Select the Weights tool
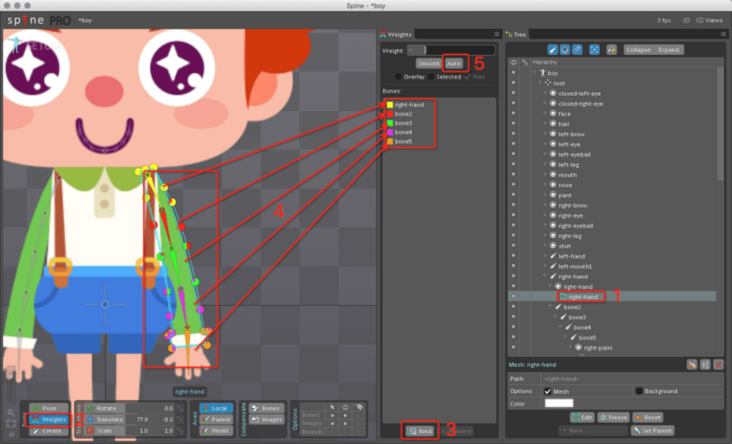Viewport: 732px width, 444px height. 49,419
